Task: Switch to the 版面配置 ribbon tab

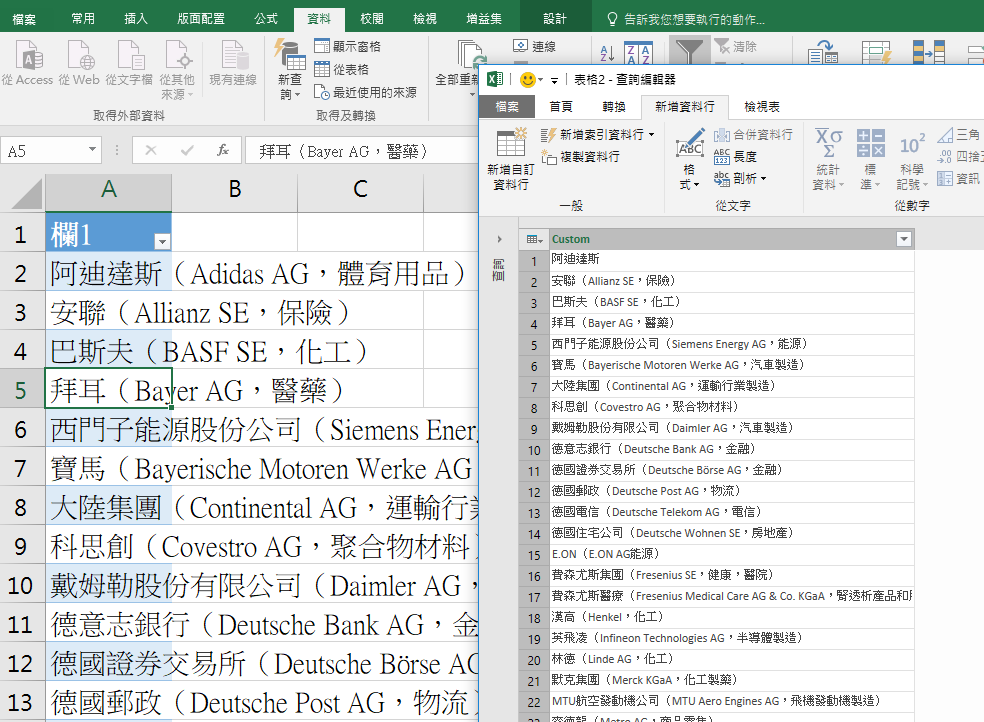Action: (x=201, y=19)
